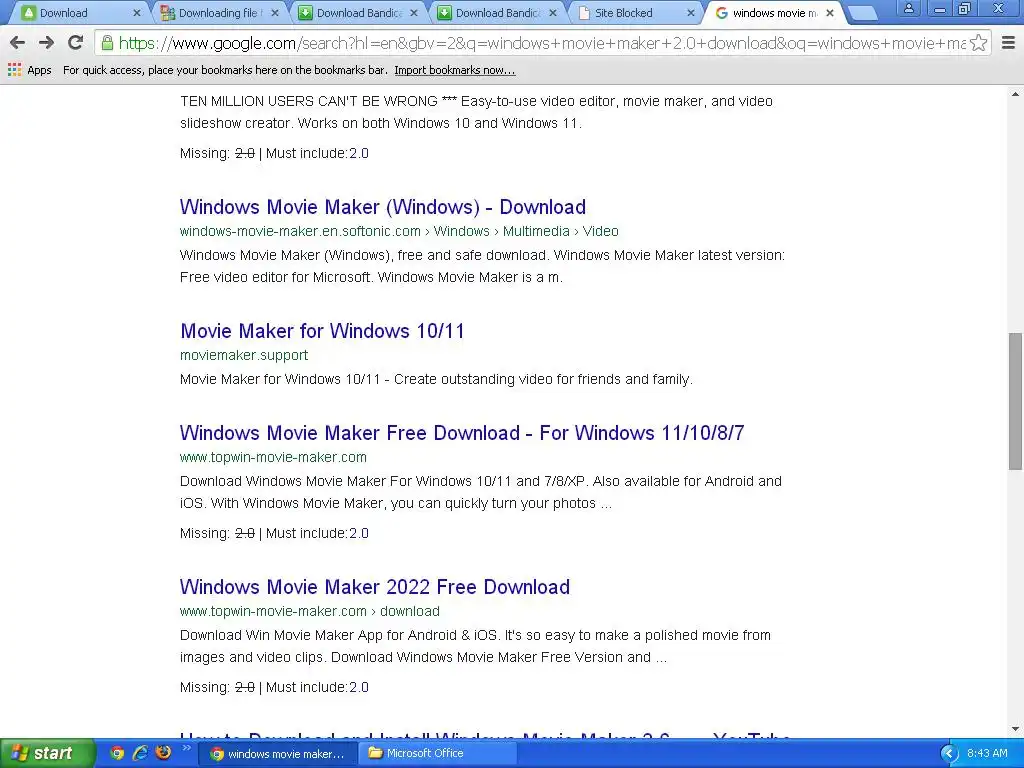Click 'Import bookmarks now...' link
Viewport: 1024px width, 768px height.
(455, 70)
